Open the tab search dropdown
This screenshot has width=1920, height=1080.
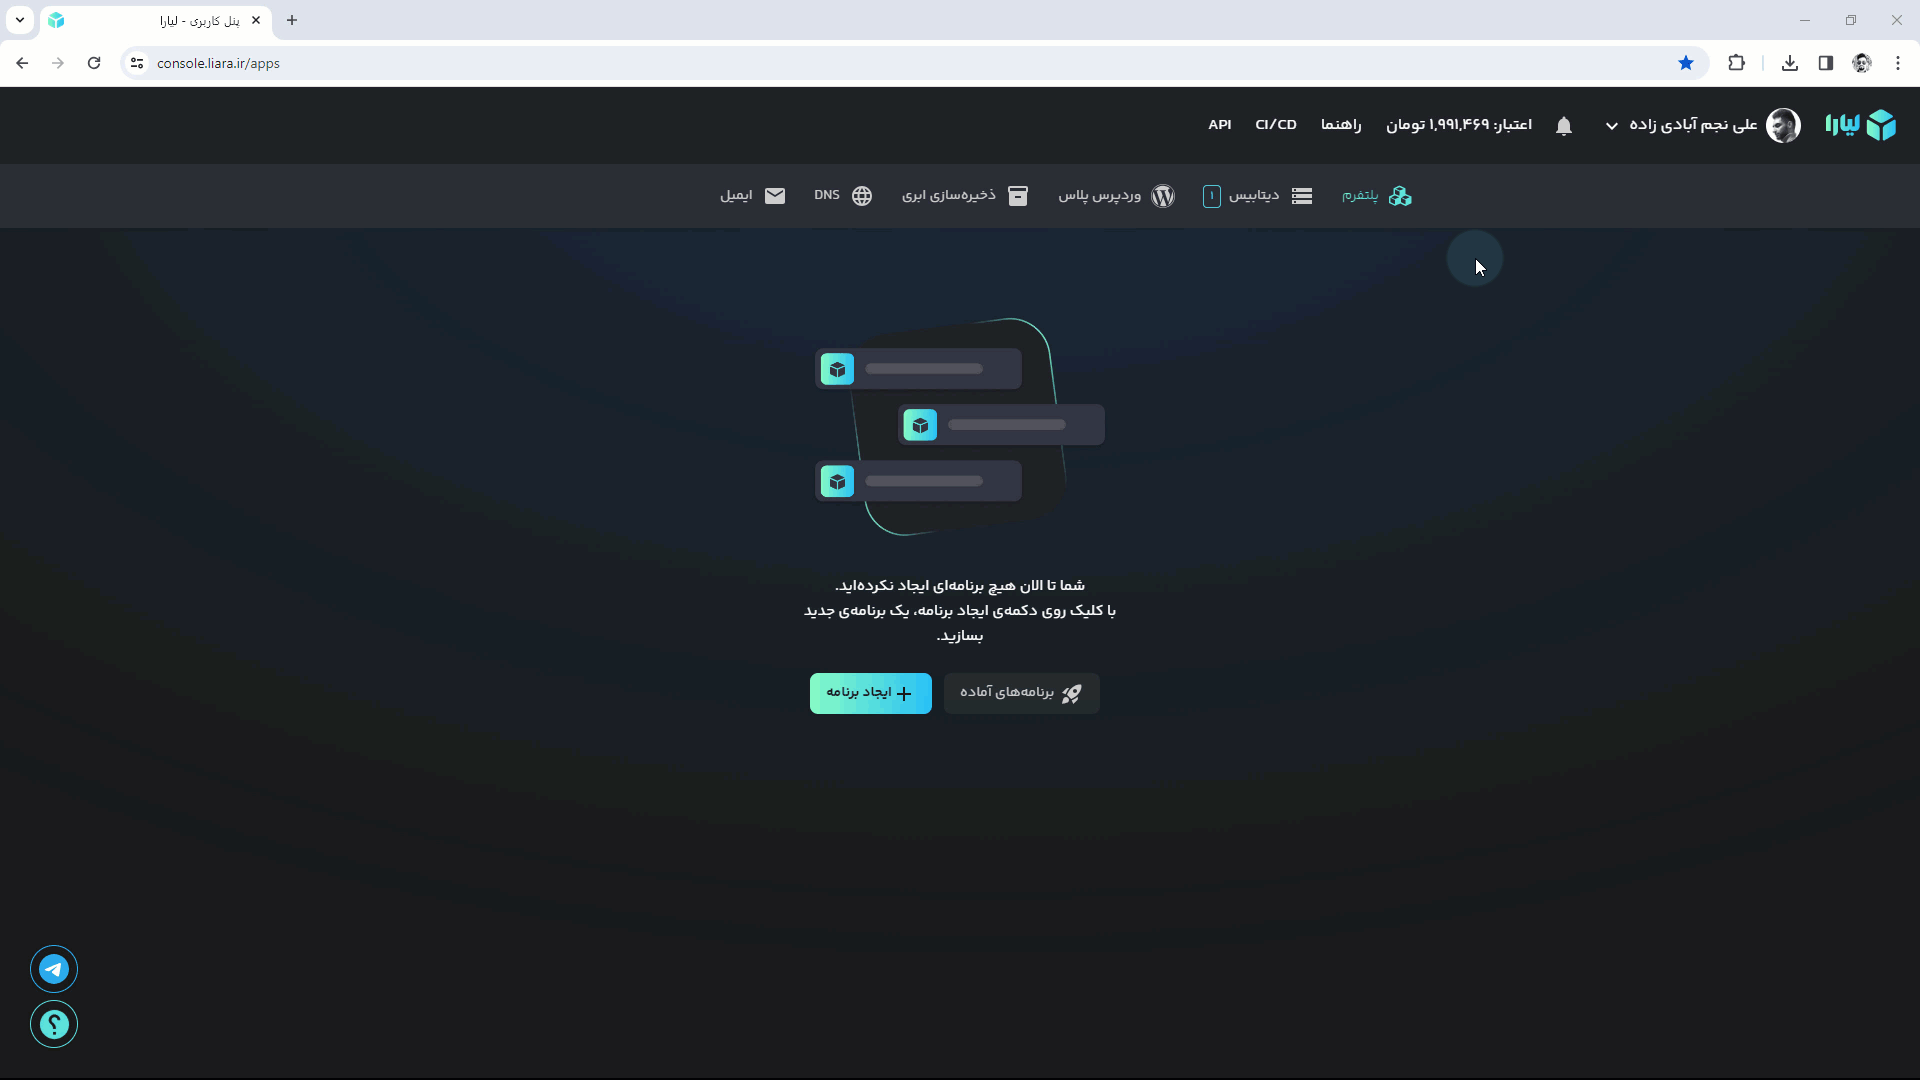(20, 20)
